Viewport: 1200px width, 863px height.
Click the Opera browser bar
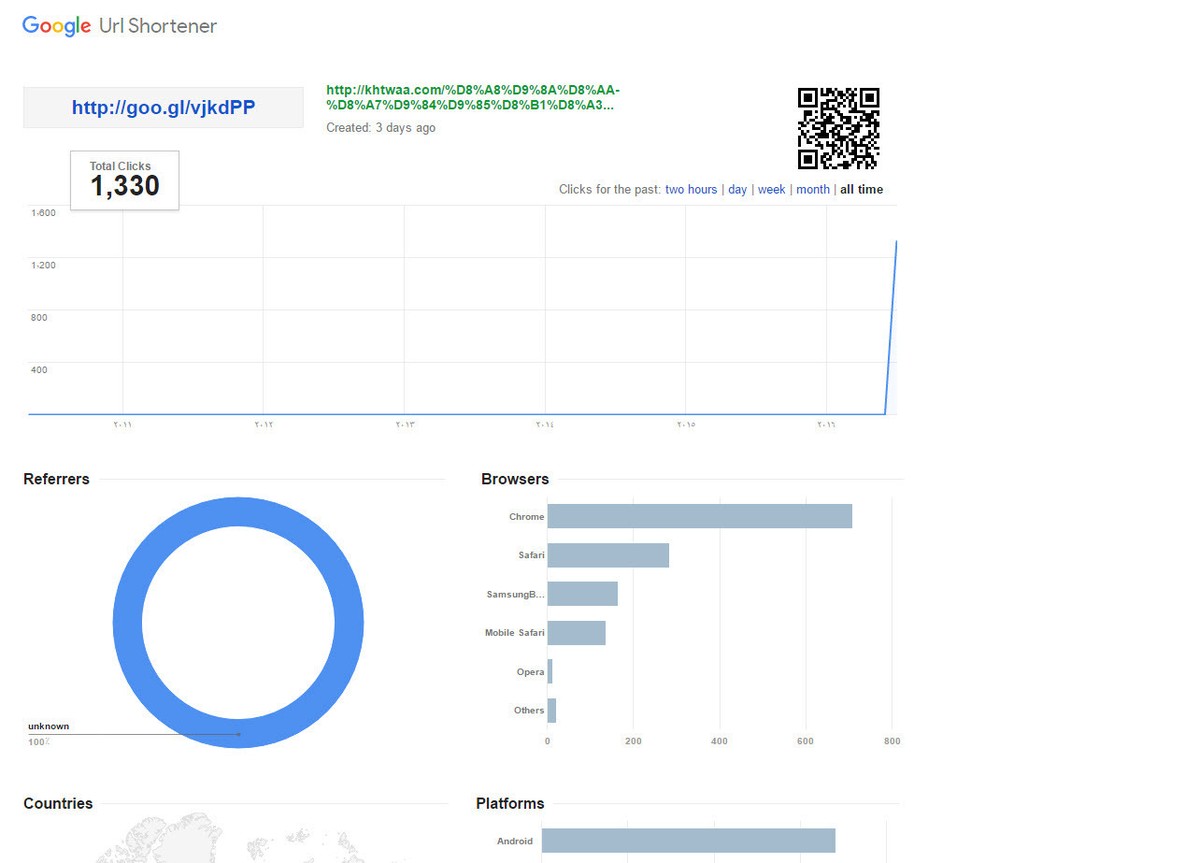pyautogui.click(x=550, y=671)
